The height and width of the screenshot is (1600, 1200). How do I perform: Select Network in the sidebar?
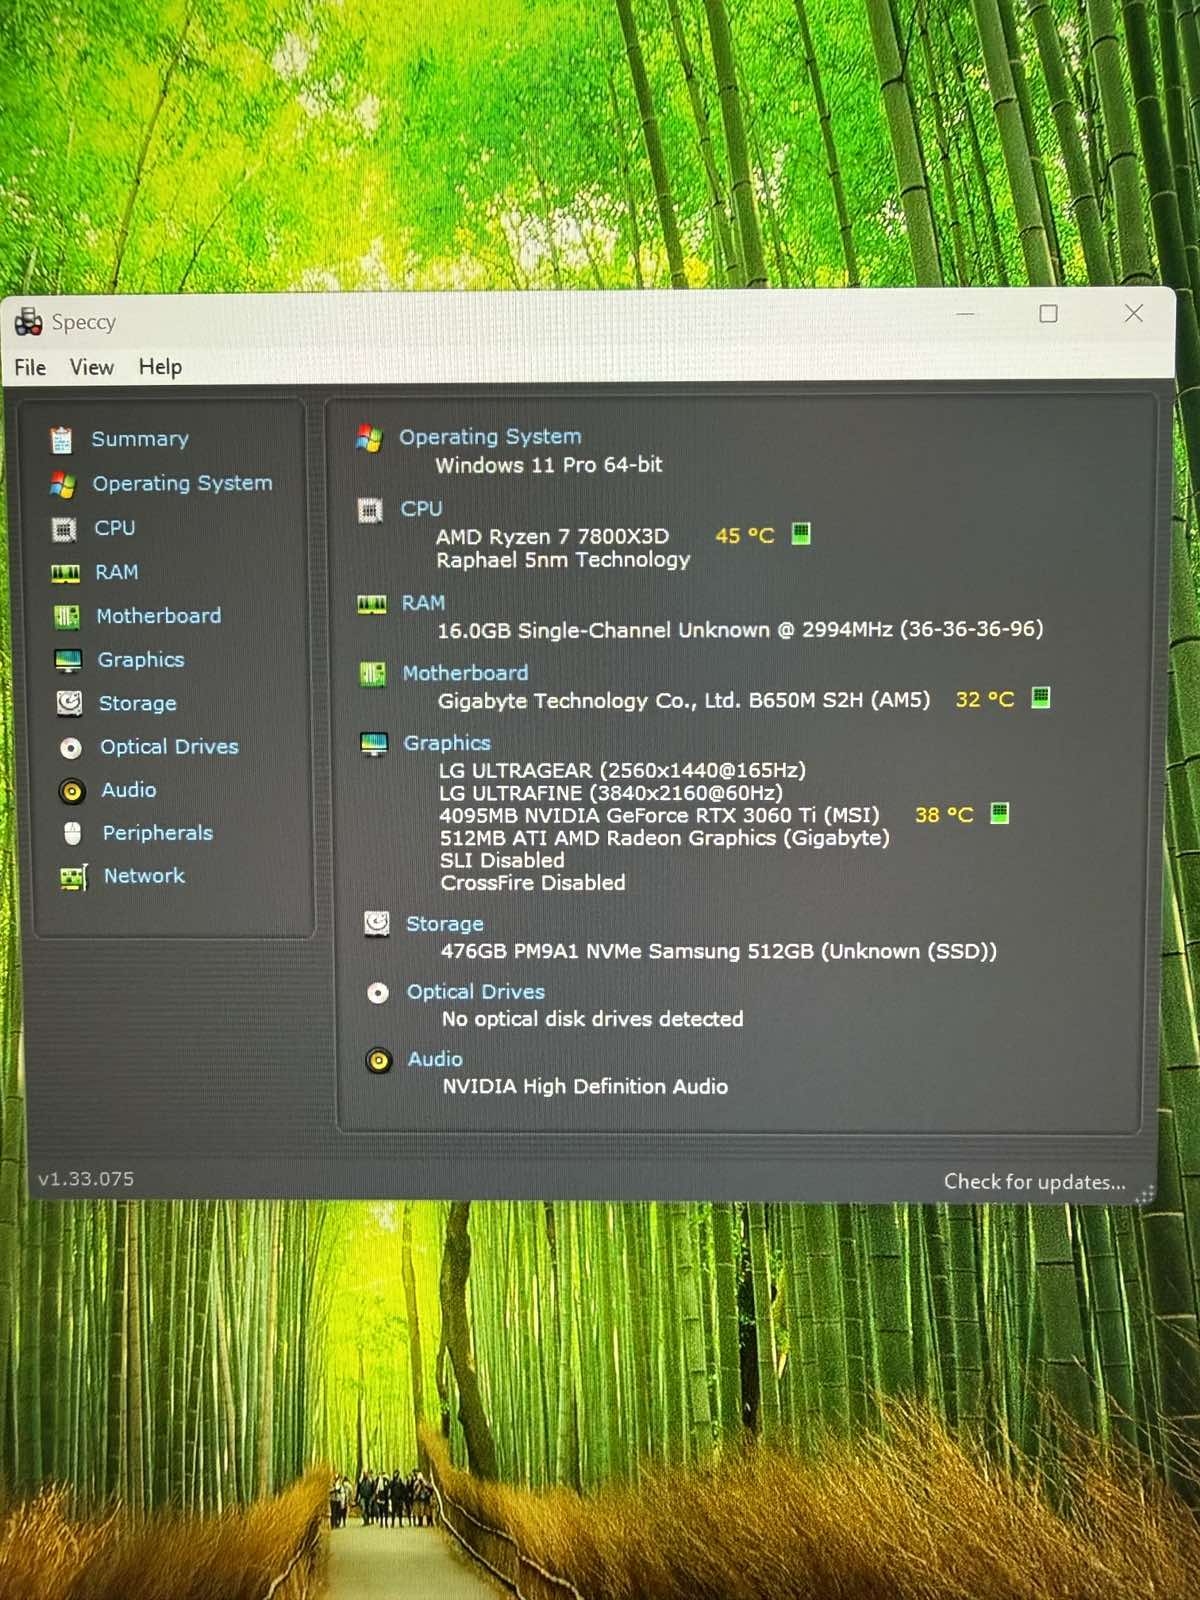[145, 876]
